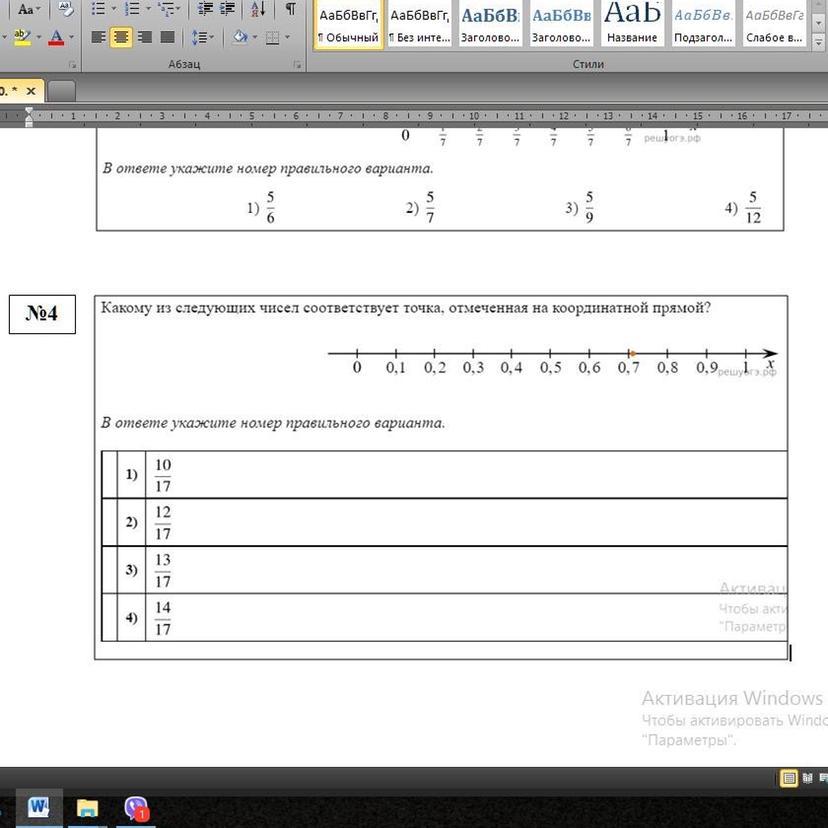Decrease paragraph indent
Viewport: 828px width, 828px height.
pyautogui.click(x=205, y=8)
